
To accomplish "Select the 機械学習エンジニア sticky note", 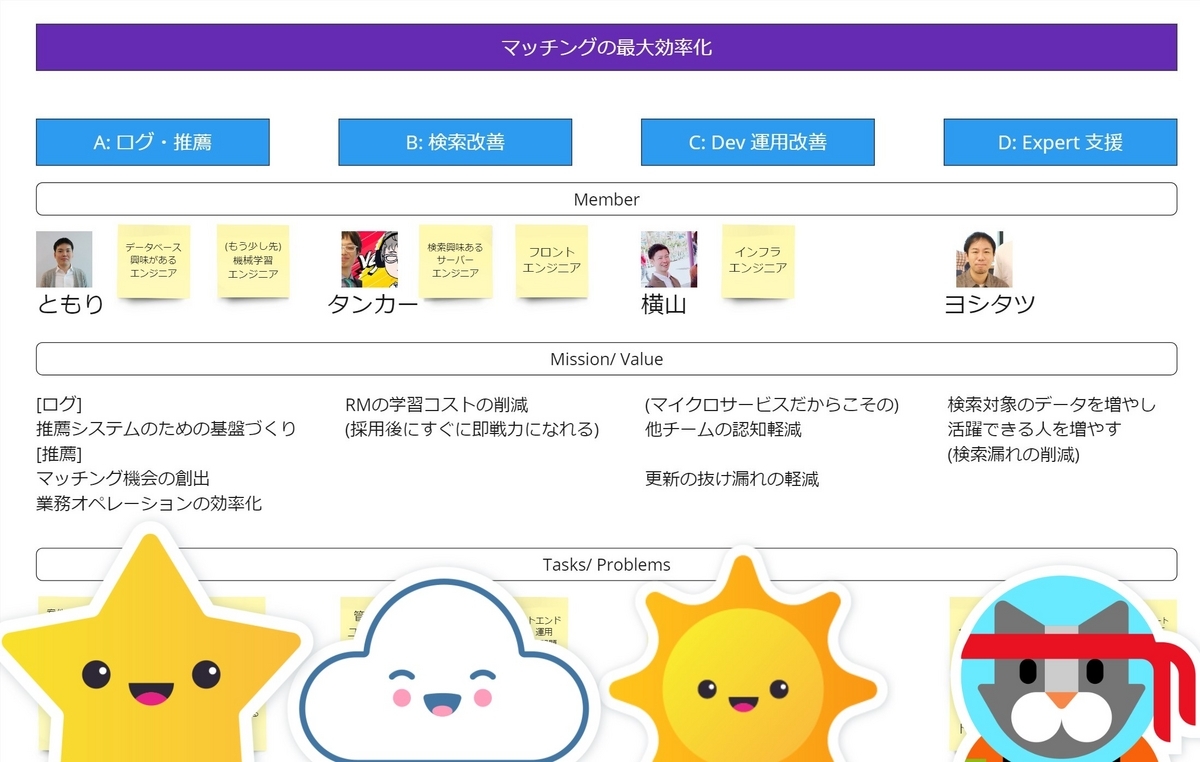I will click(x=253, y=260).
